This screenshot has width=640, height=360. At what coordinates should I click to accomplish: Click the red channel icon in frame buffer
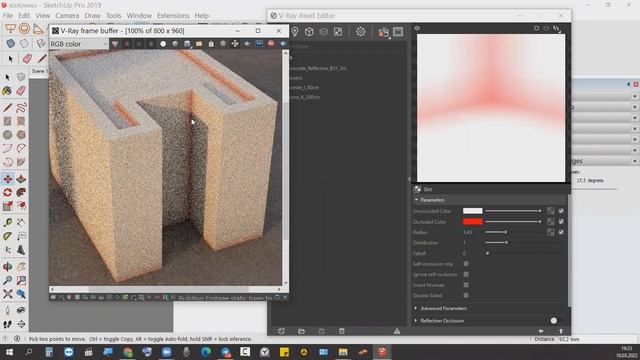[x=127, y=44]
